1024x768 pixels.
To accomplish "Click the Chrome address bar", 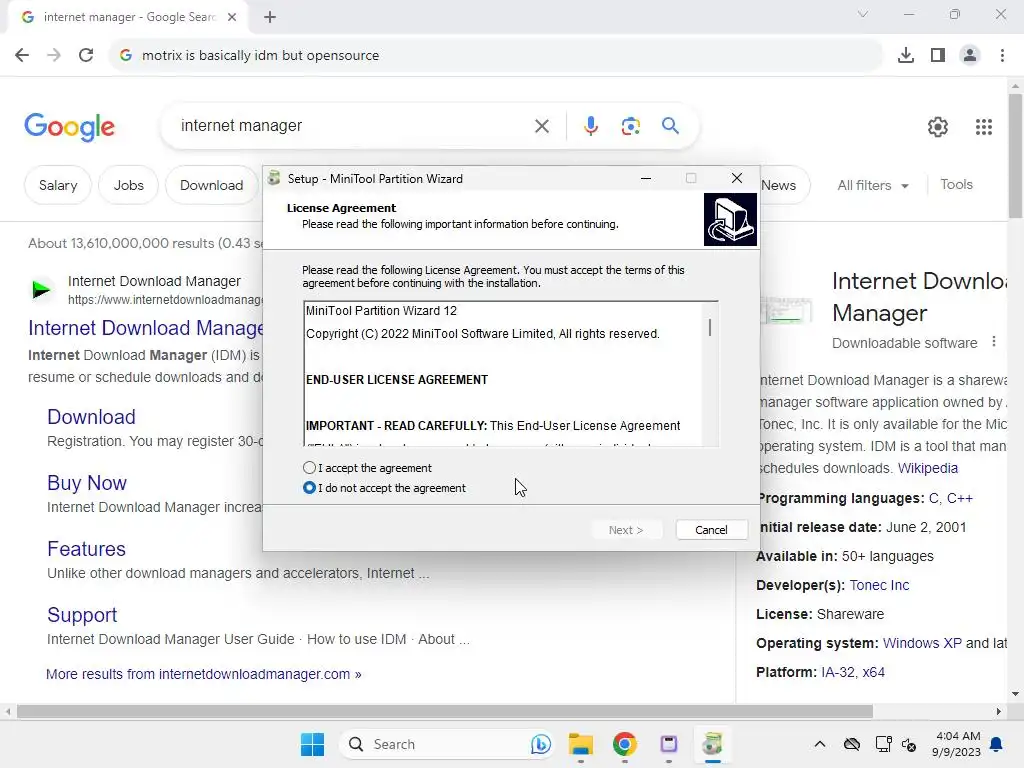I will pyautogui.click(x=496, y=56).
